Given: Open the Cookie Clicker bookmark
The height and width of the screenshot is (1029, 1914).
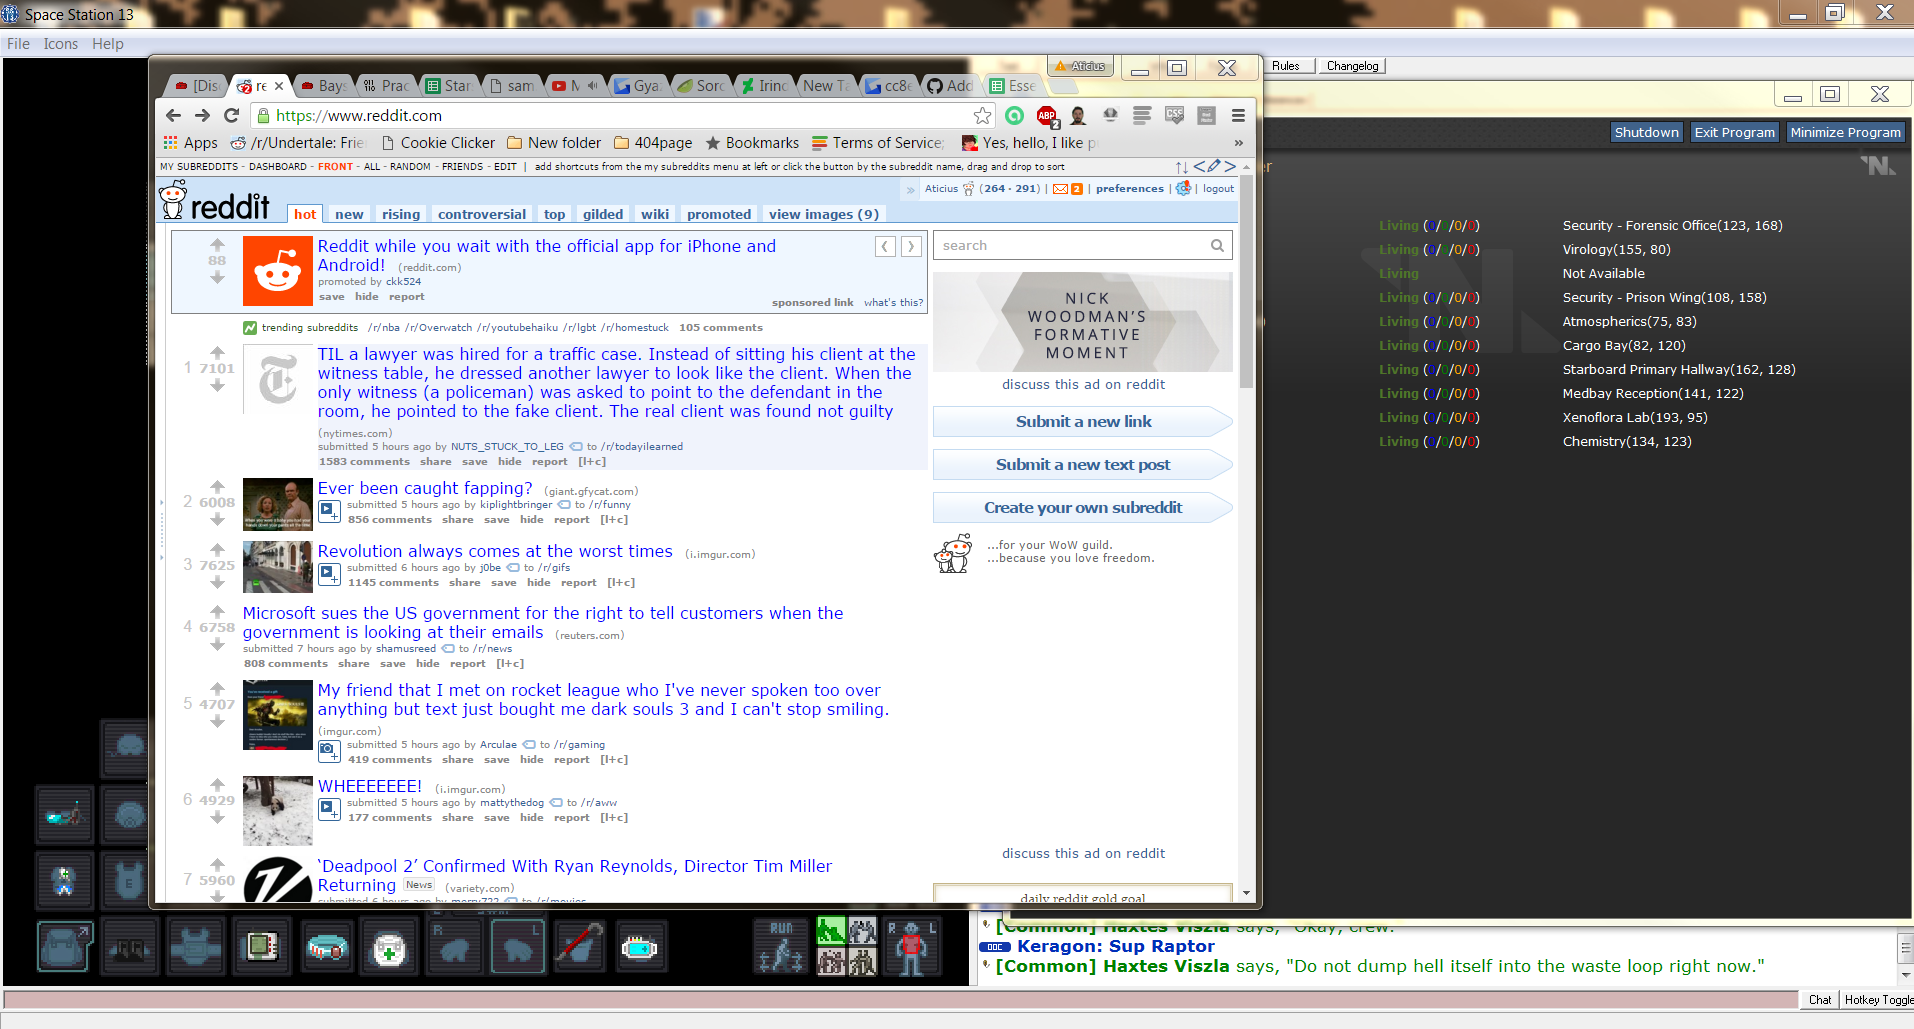Looking at the screenshot, I should coord(438,143).
